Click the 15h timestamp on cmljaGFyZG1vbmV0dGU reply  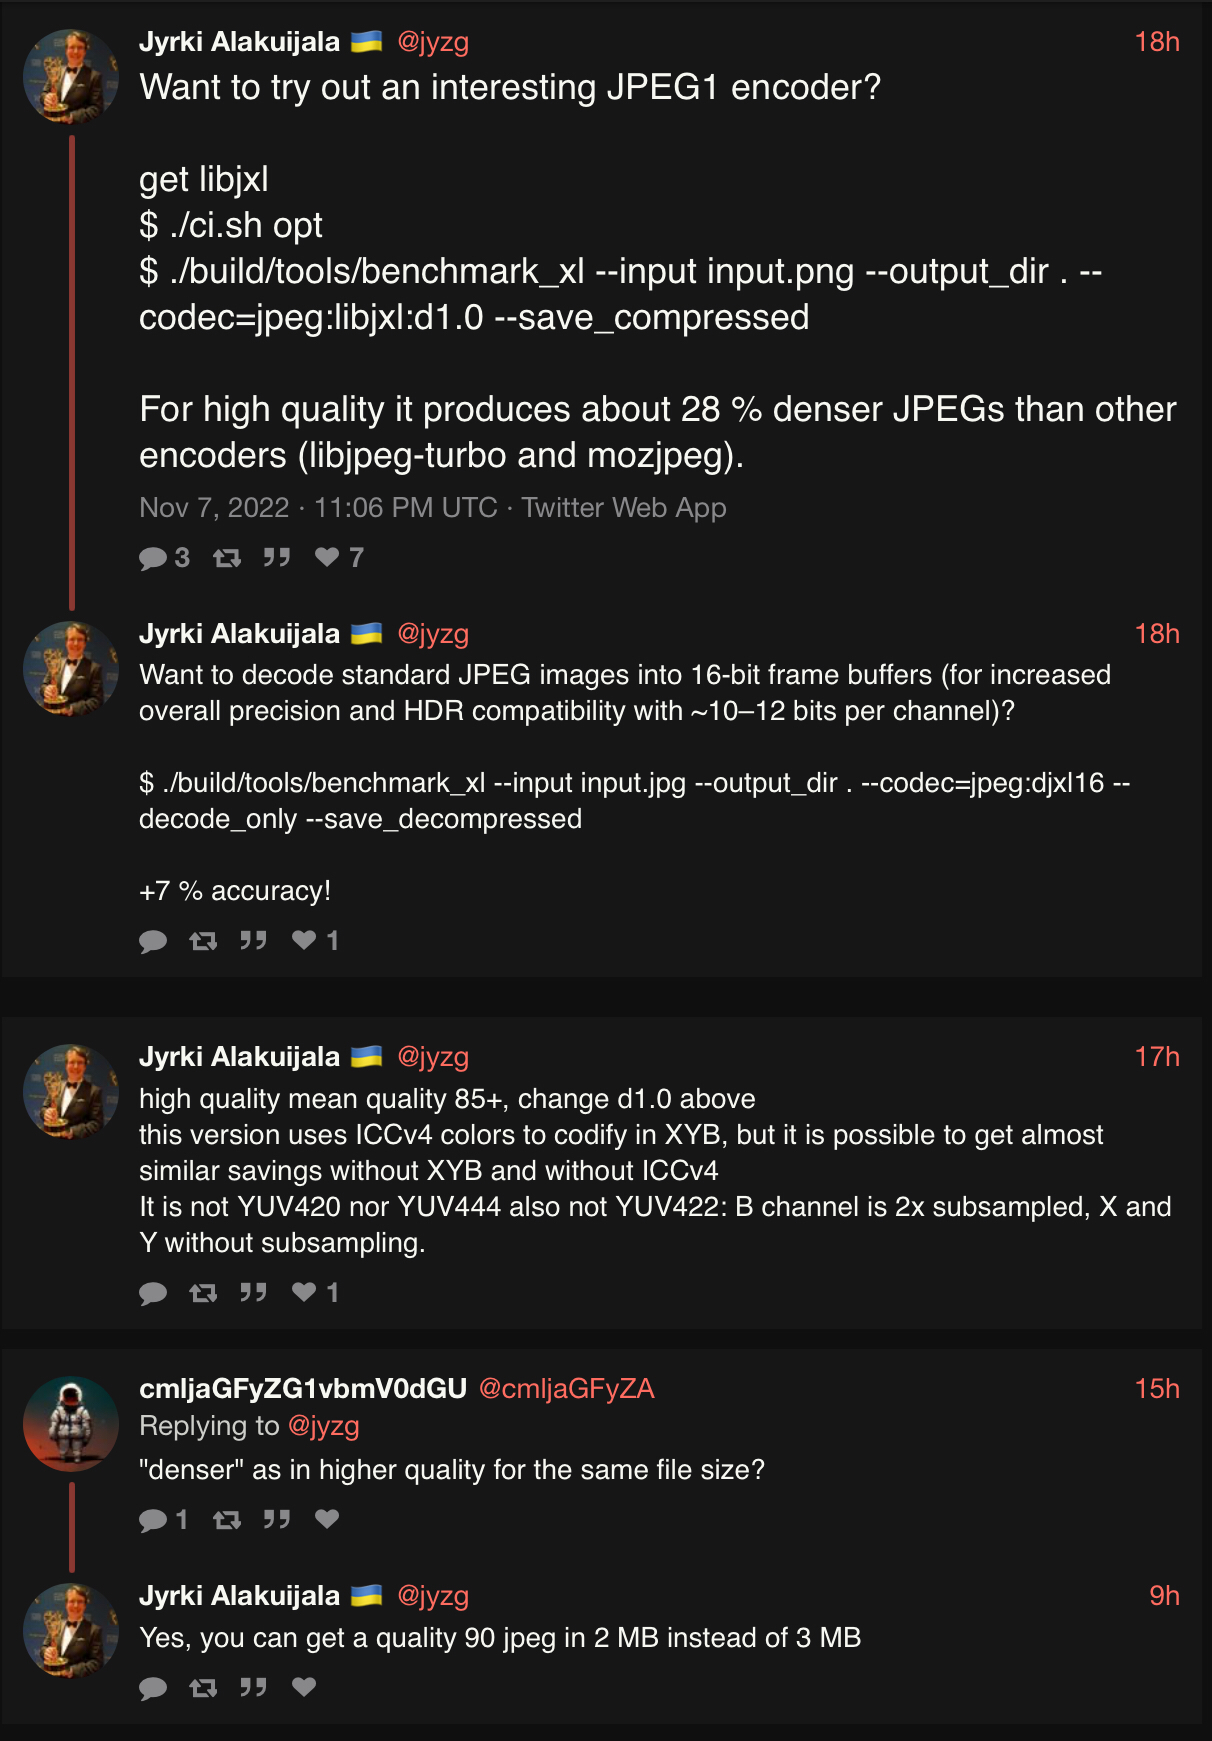pyautogui.click(x=1156, y=1388)
